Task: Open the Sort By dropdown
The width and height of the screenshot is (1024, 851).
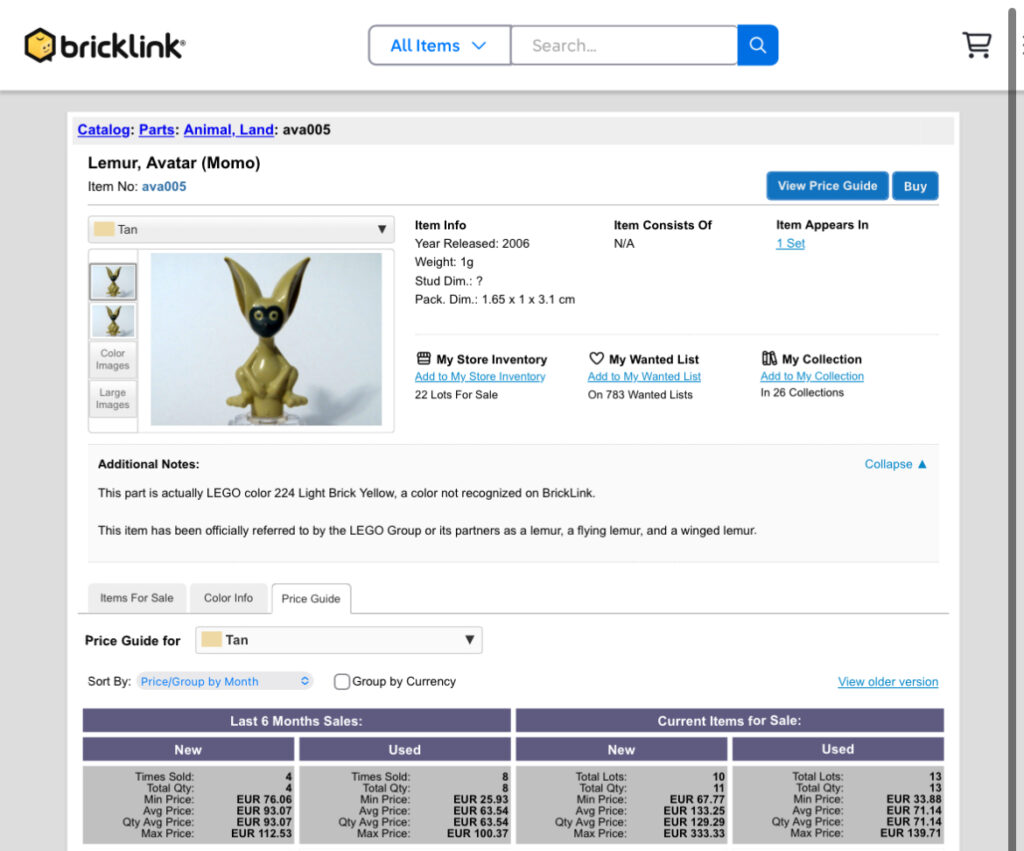Action: (x=225, y=682)
